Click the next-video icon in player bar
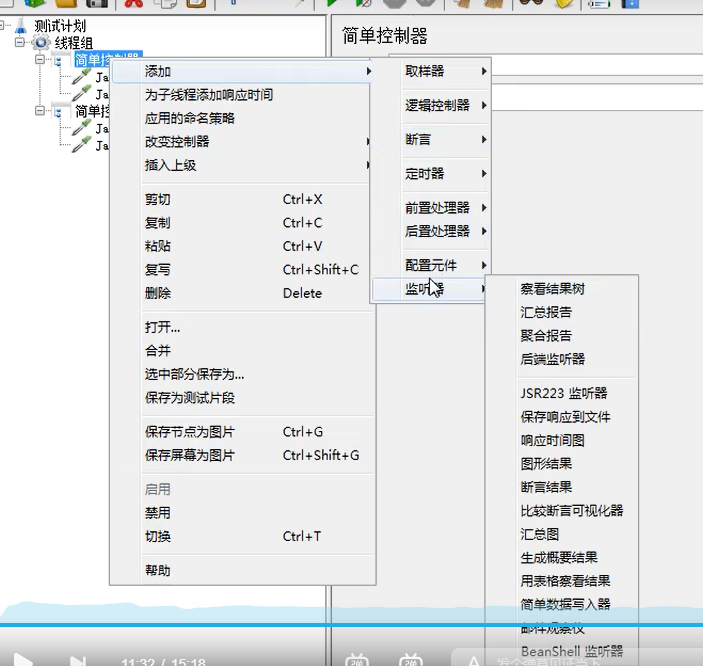 [x=78, y=661]
